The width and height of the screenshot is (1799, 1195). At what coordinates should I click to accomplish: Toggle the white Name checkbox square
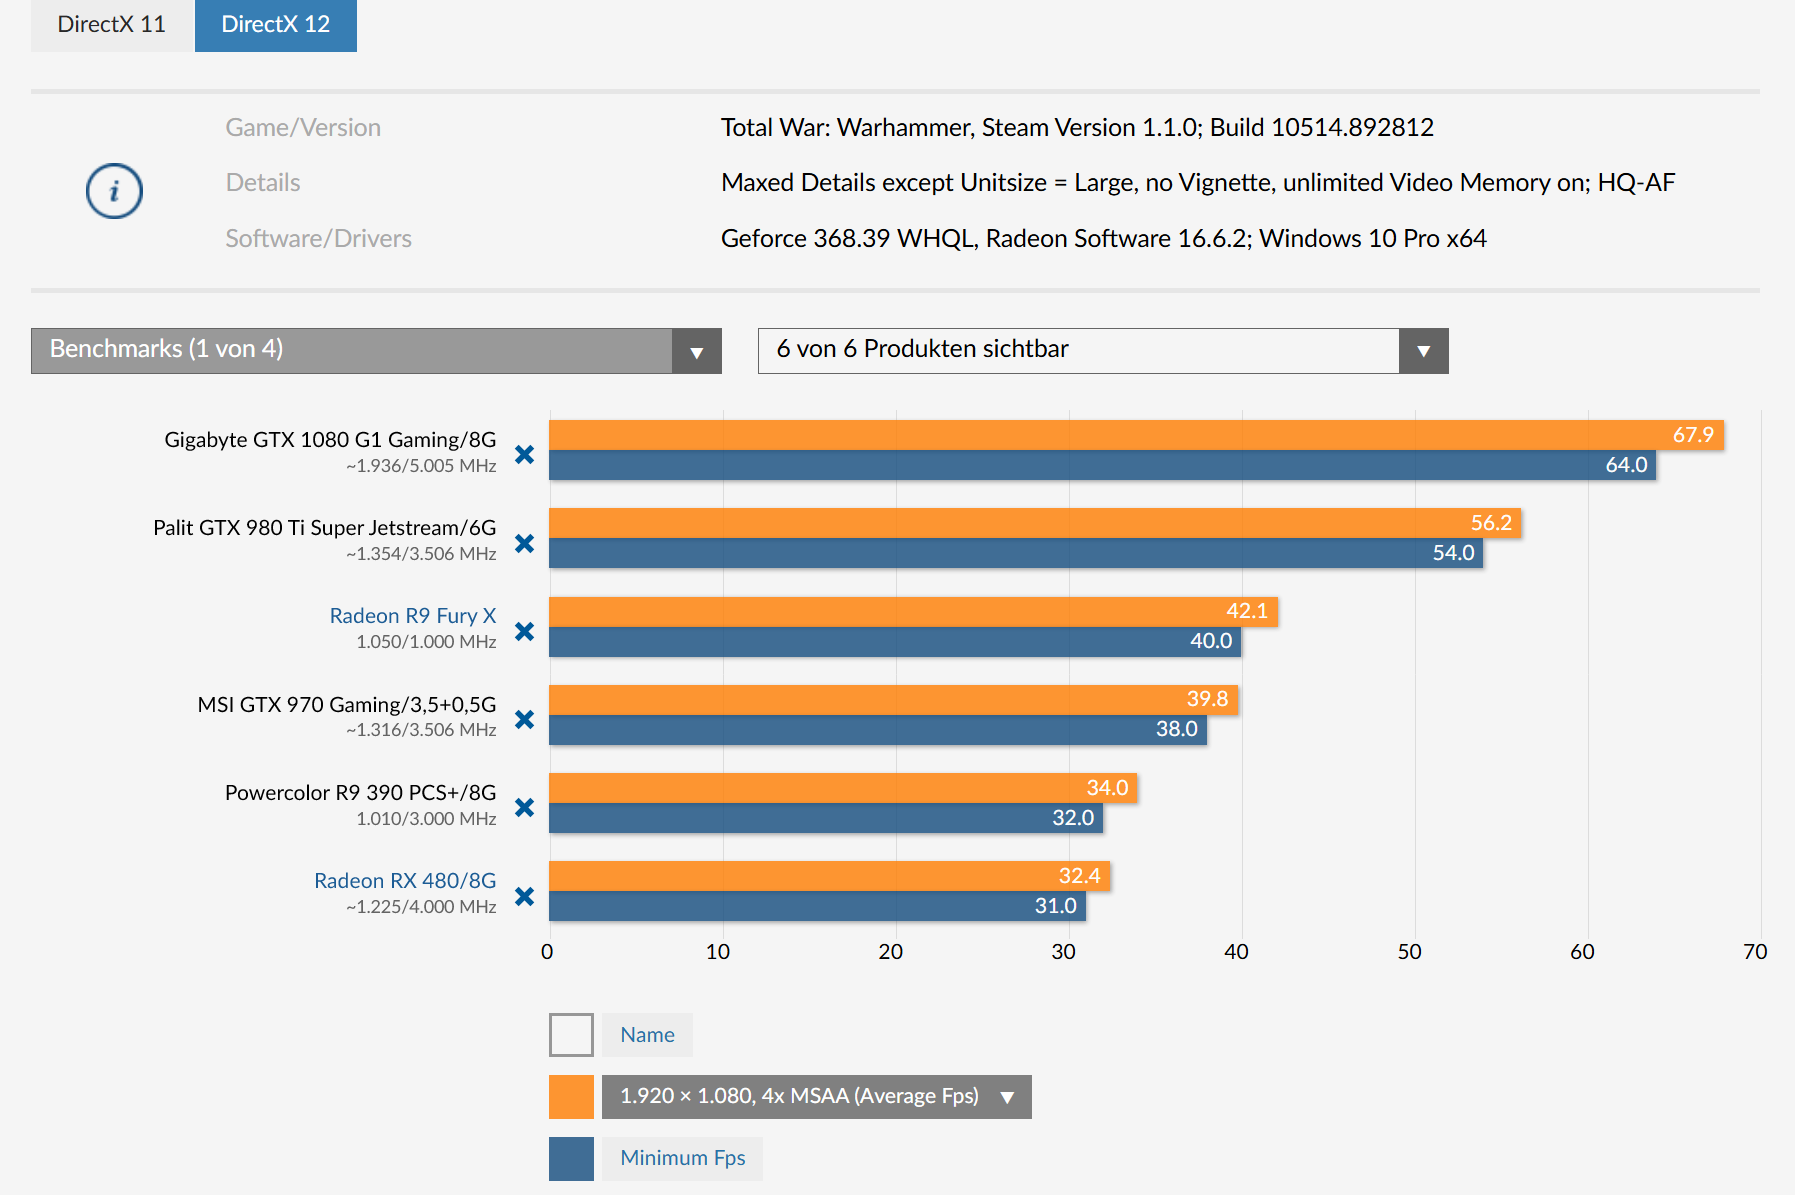571,1035
